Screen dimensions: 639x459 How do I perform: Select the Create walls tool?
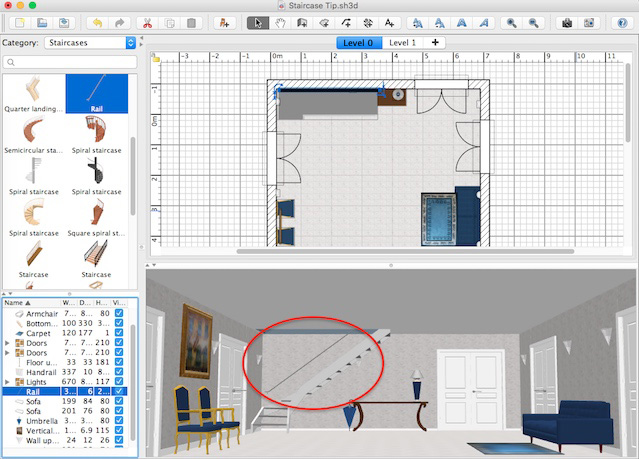301,22
